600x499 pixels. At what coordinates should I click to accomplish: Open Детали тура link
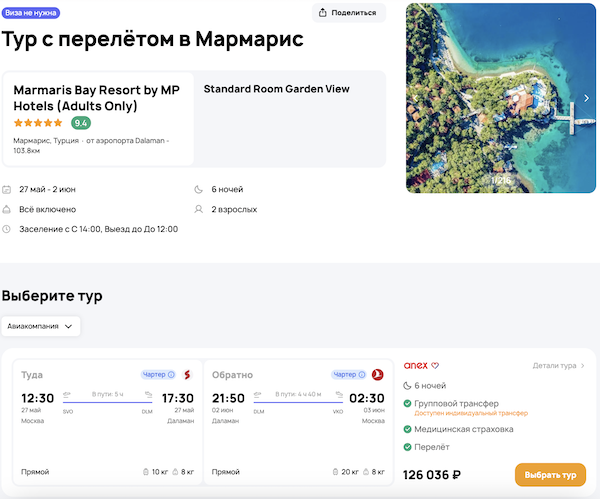click(559, 366)
